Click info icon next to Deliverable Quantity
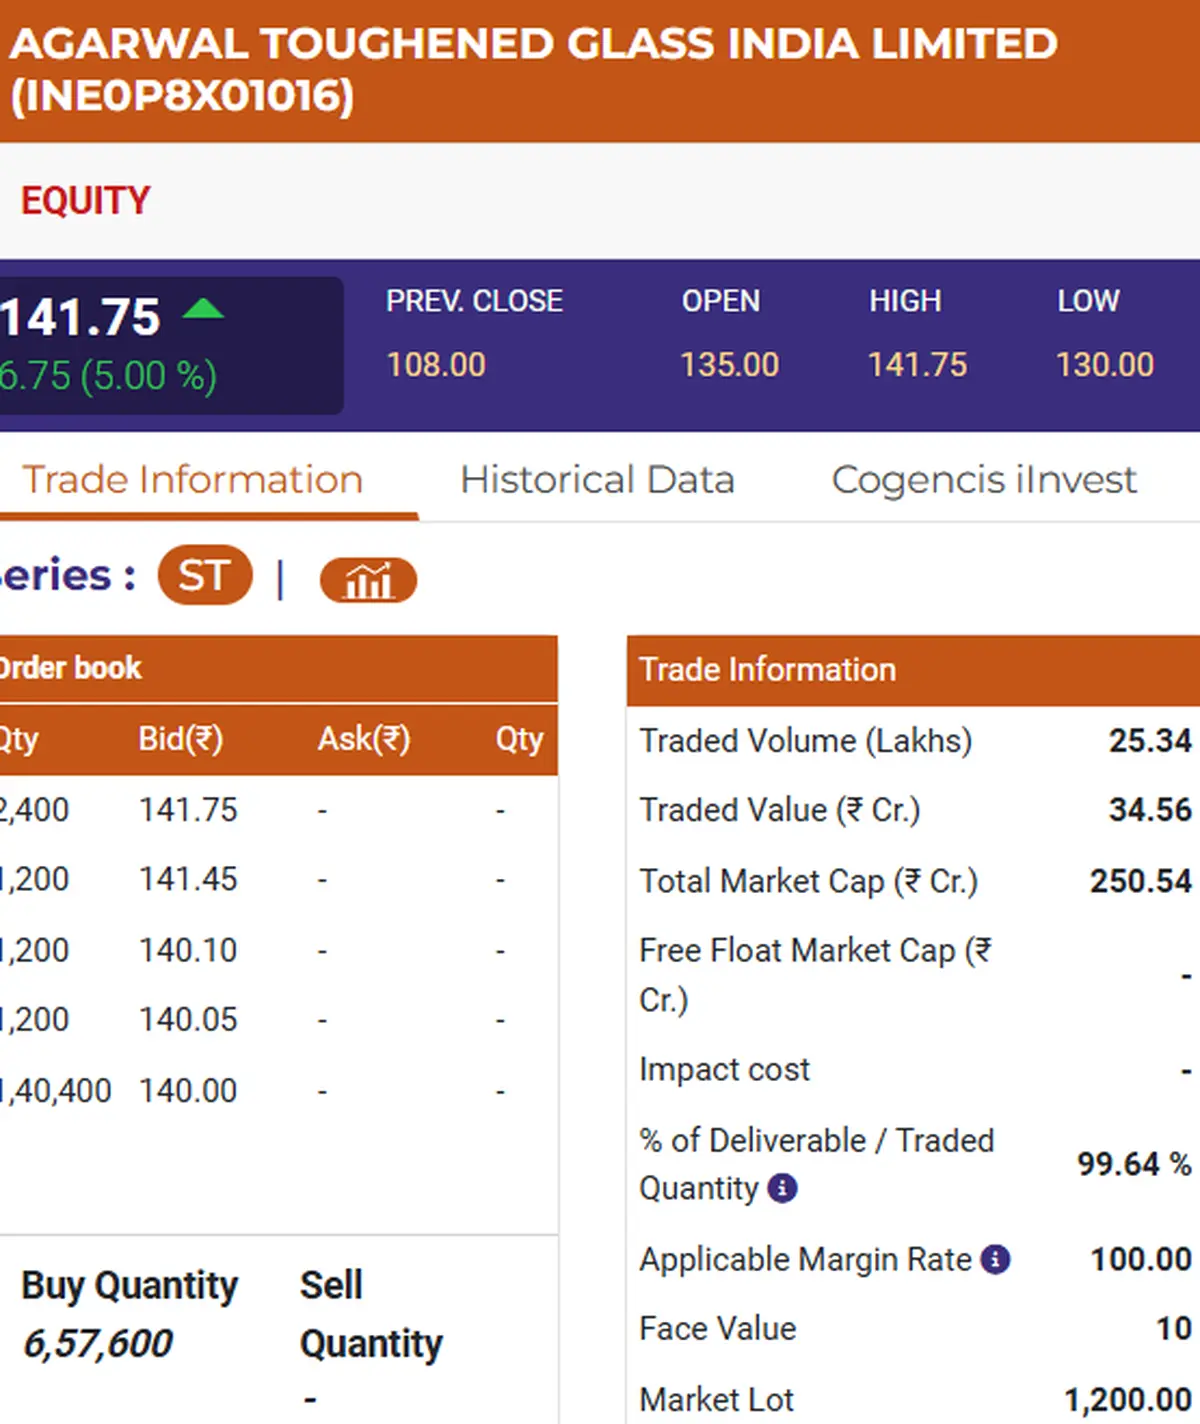Viewport: 1200px width, 1424px height. 782,1188
